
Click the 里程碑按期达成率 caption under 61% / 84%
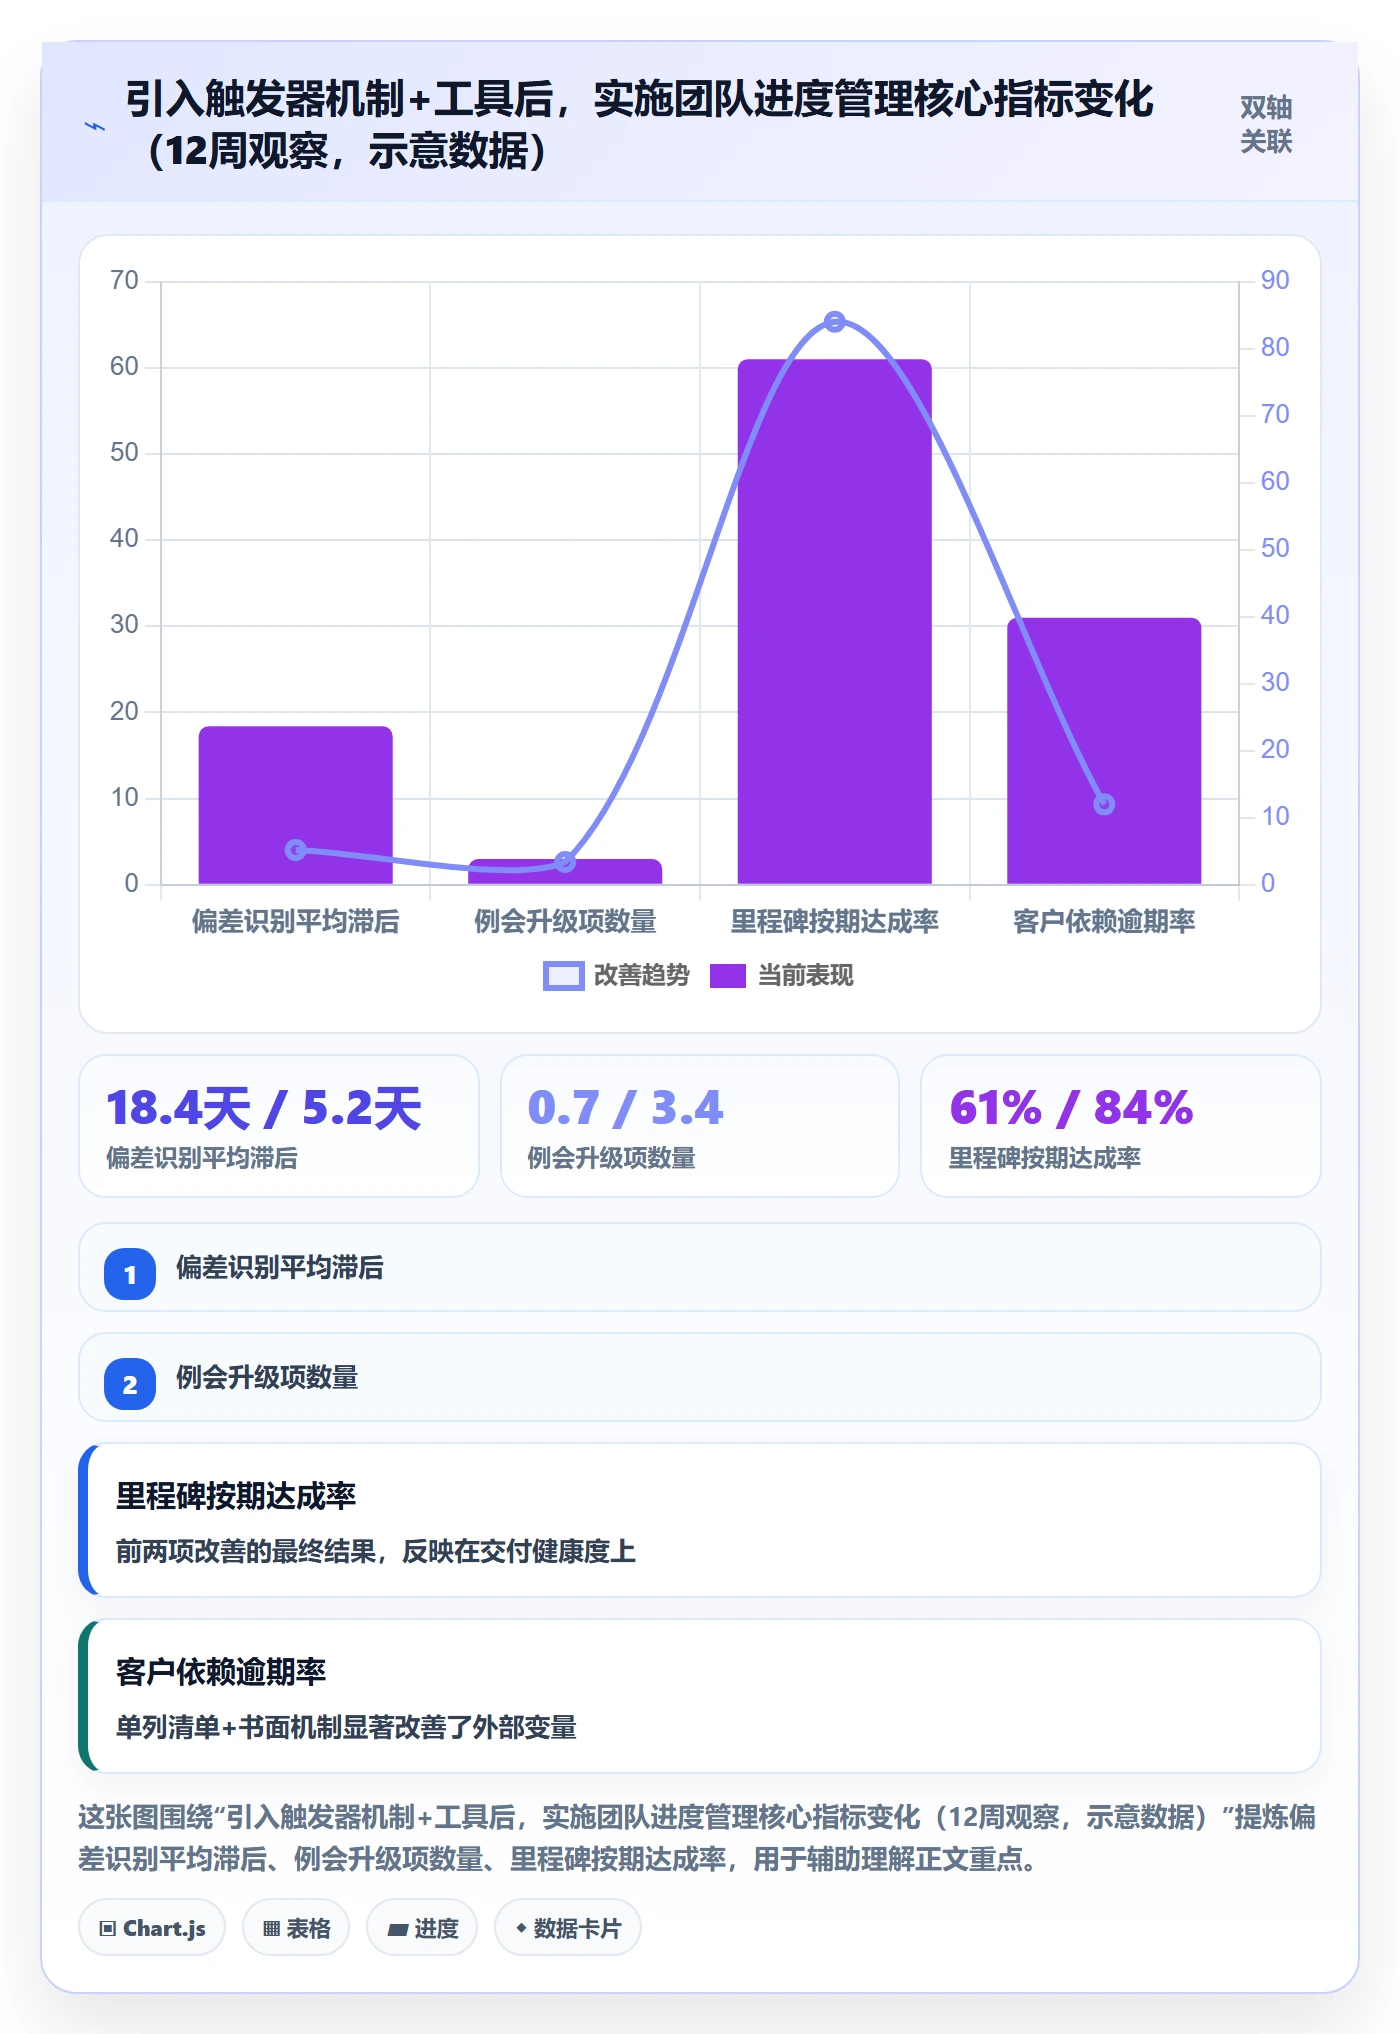(1045, 1158)
